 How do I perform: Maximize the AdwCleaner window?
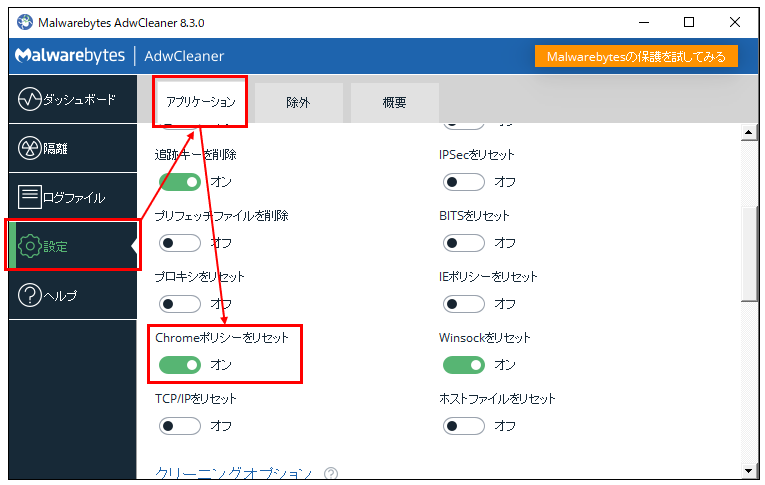click(689, 22)
